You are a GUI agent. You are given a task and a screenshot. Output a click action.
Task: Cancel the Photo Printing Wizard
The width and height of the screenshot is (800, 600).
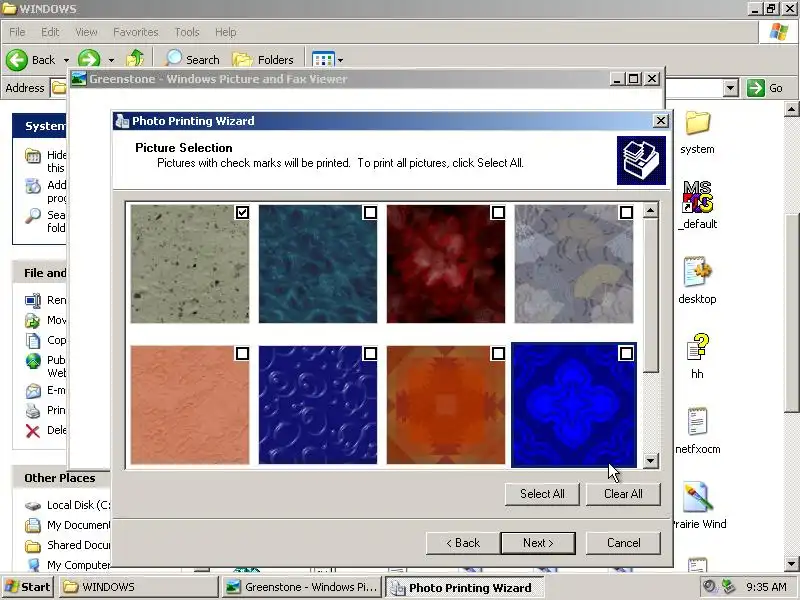[623, 543]
